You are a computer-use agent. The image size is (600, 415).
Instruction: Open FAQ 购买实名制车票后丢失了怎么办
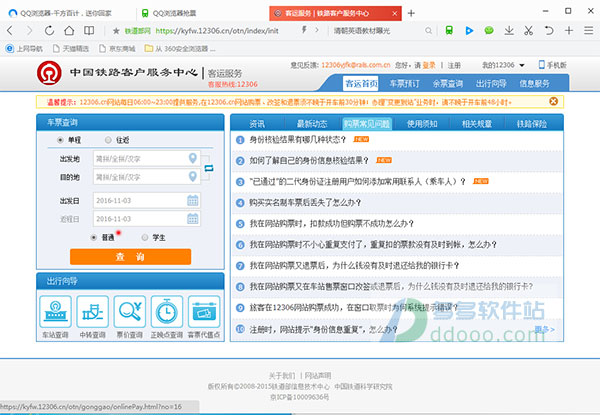pyautogui.click(x=305, y=203)
